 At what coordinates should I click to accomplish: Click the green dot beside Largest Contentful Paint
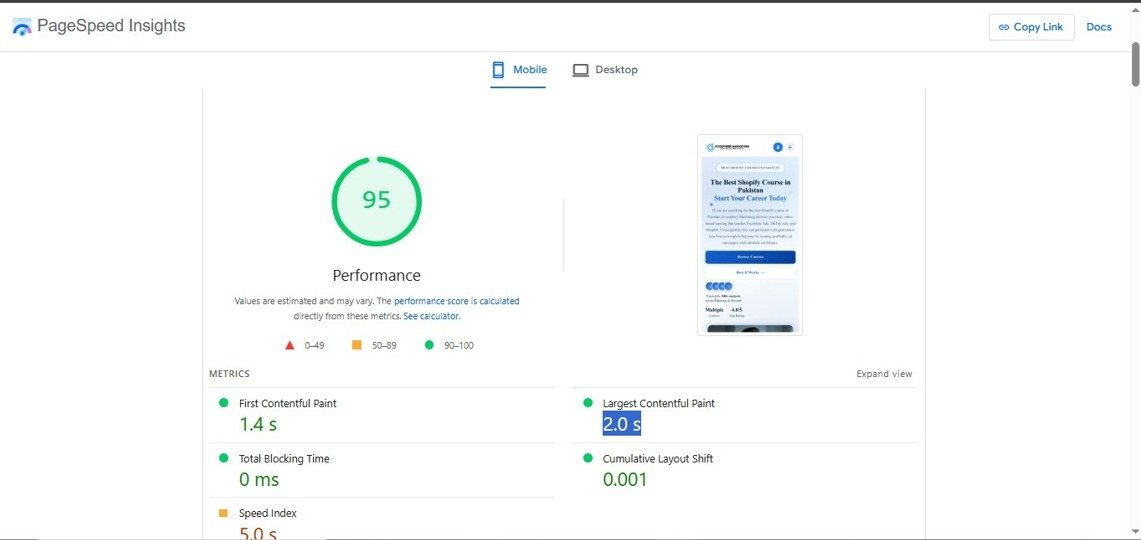(587, 402)
